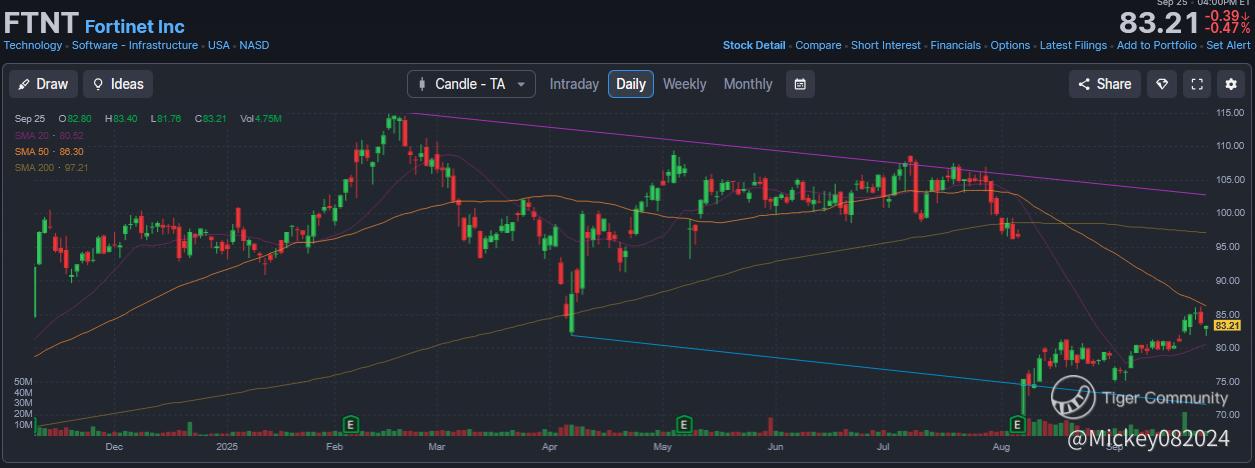
Task: Click the FTNT ticker symbol
Action: pyautogui.click(x=41, y=24)
